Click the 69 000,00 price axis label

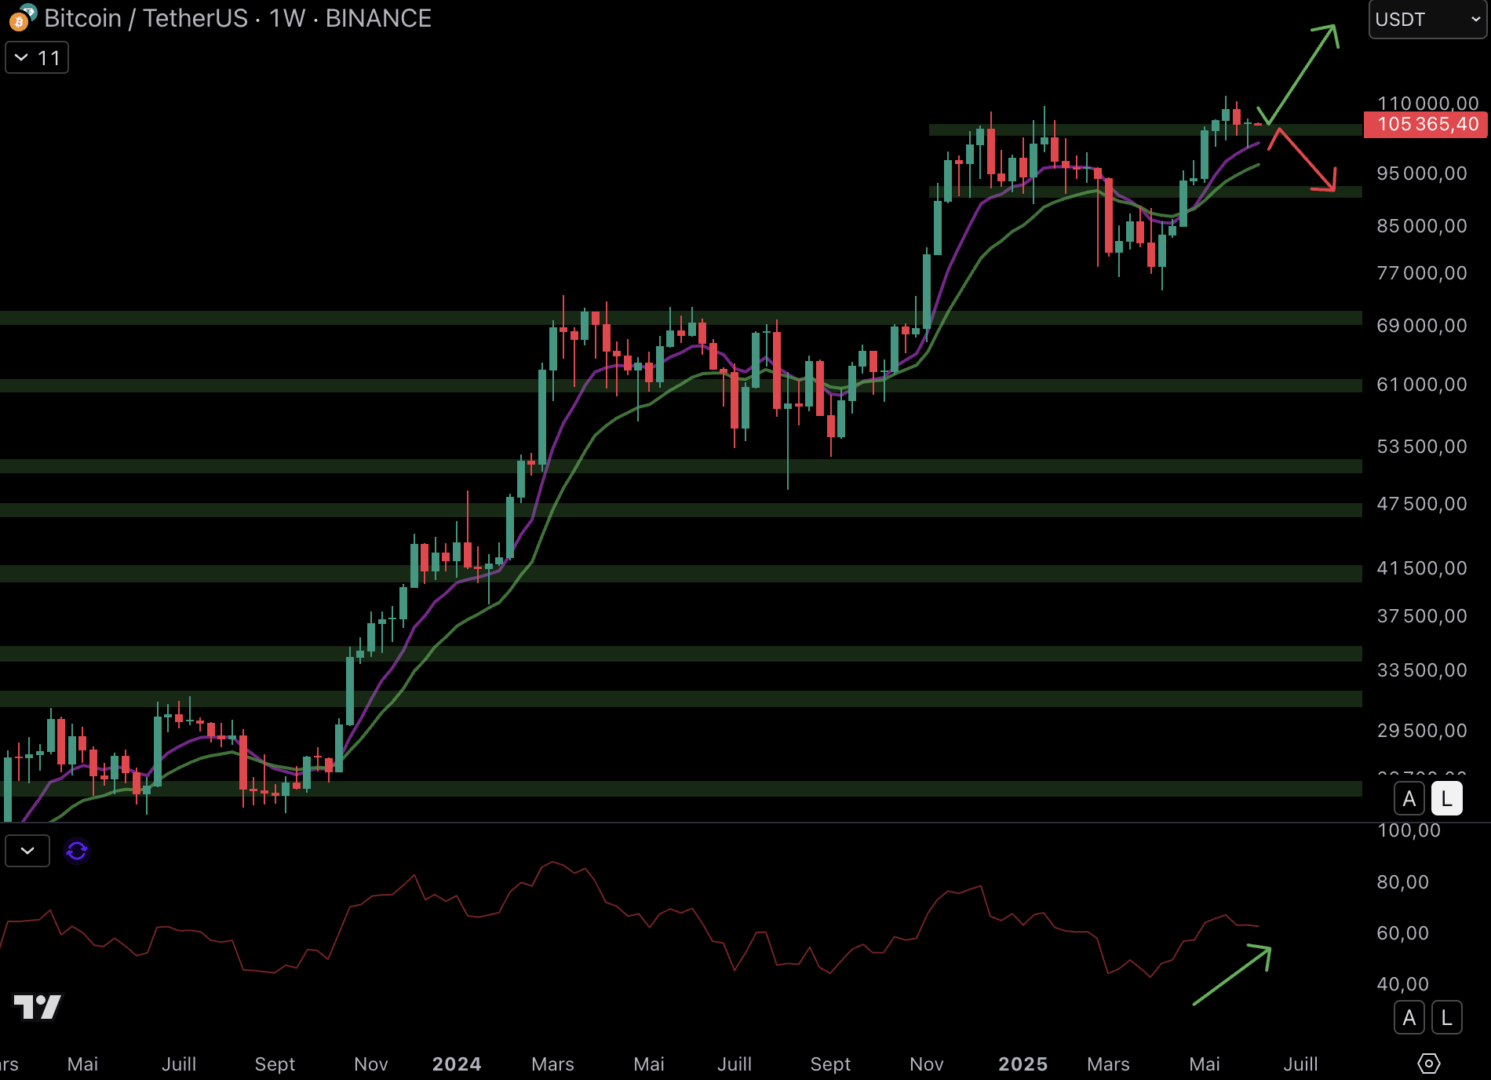(1422, 325)
